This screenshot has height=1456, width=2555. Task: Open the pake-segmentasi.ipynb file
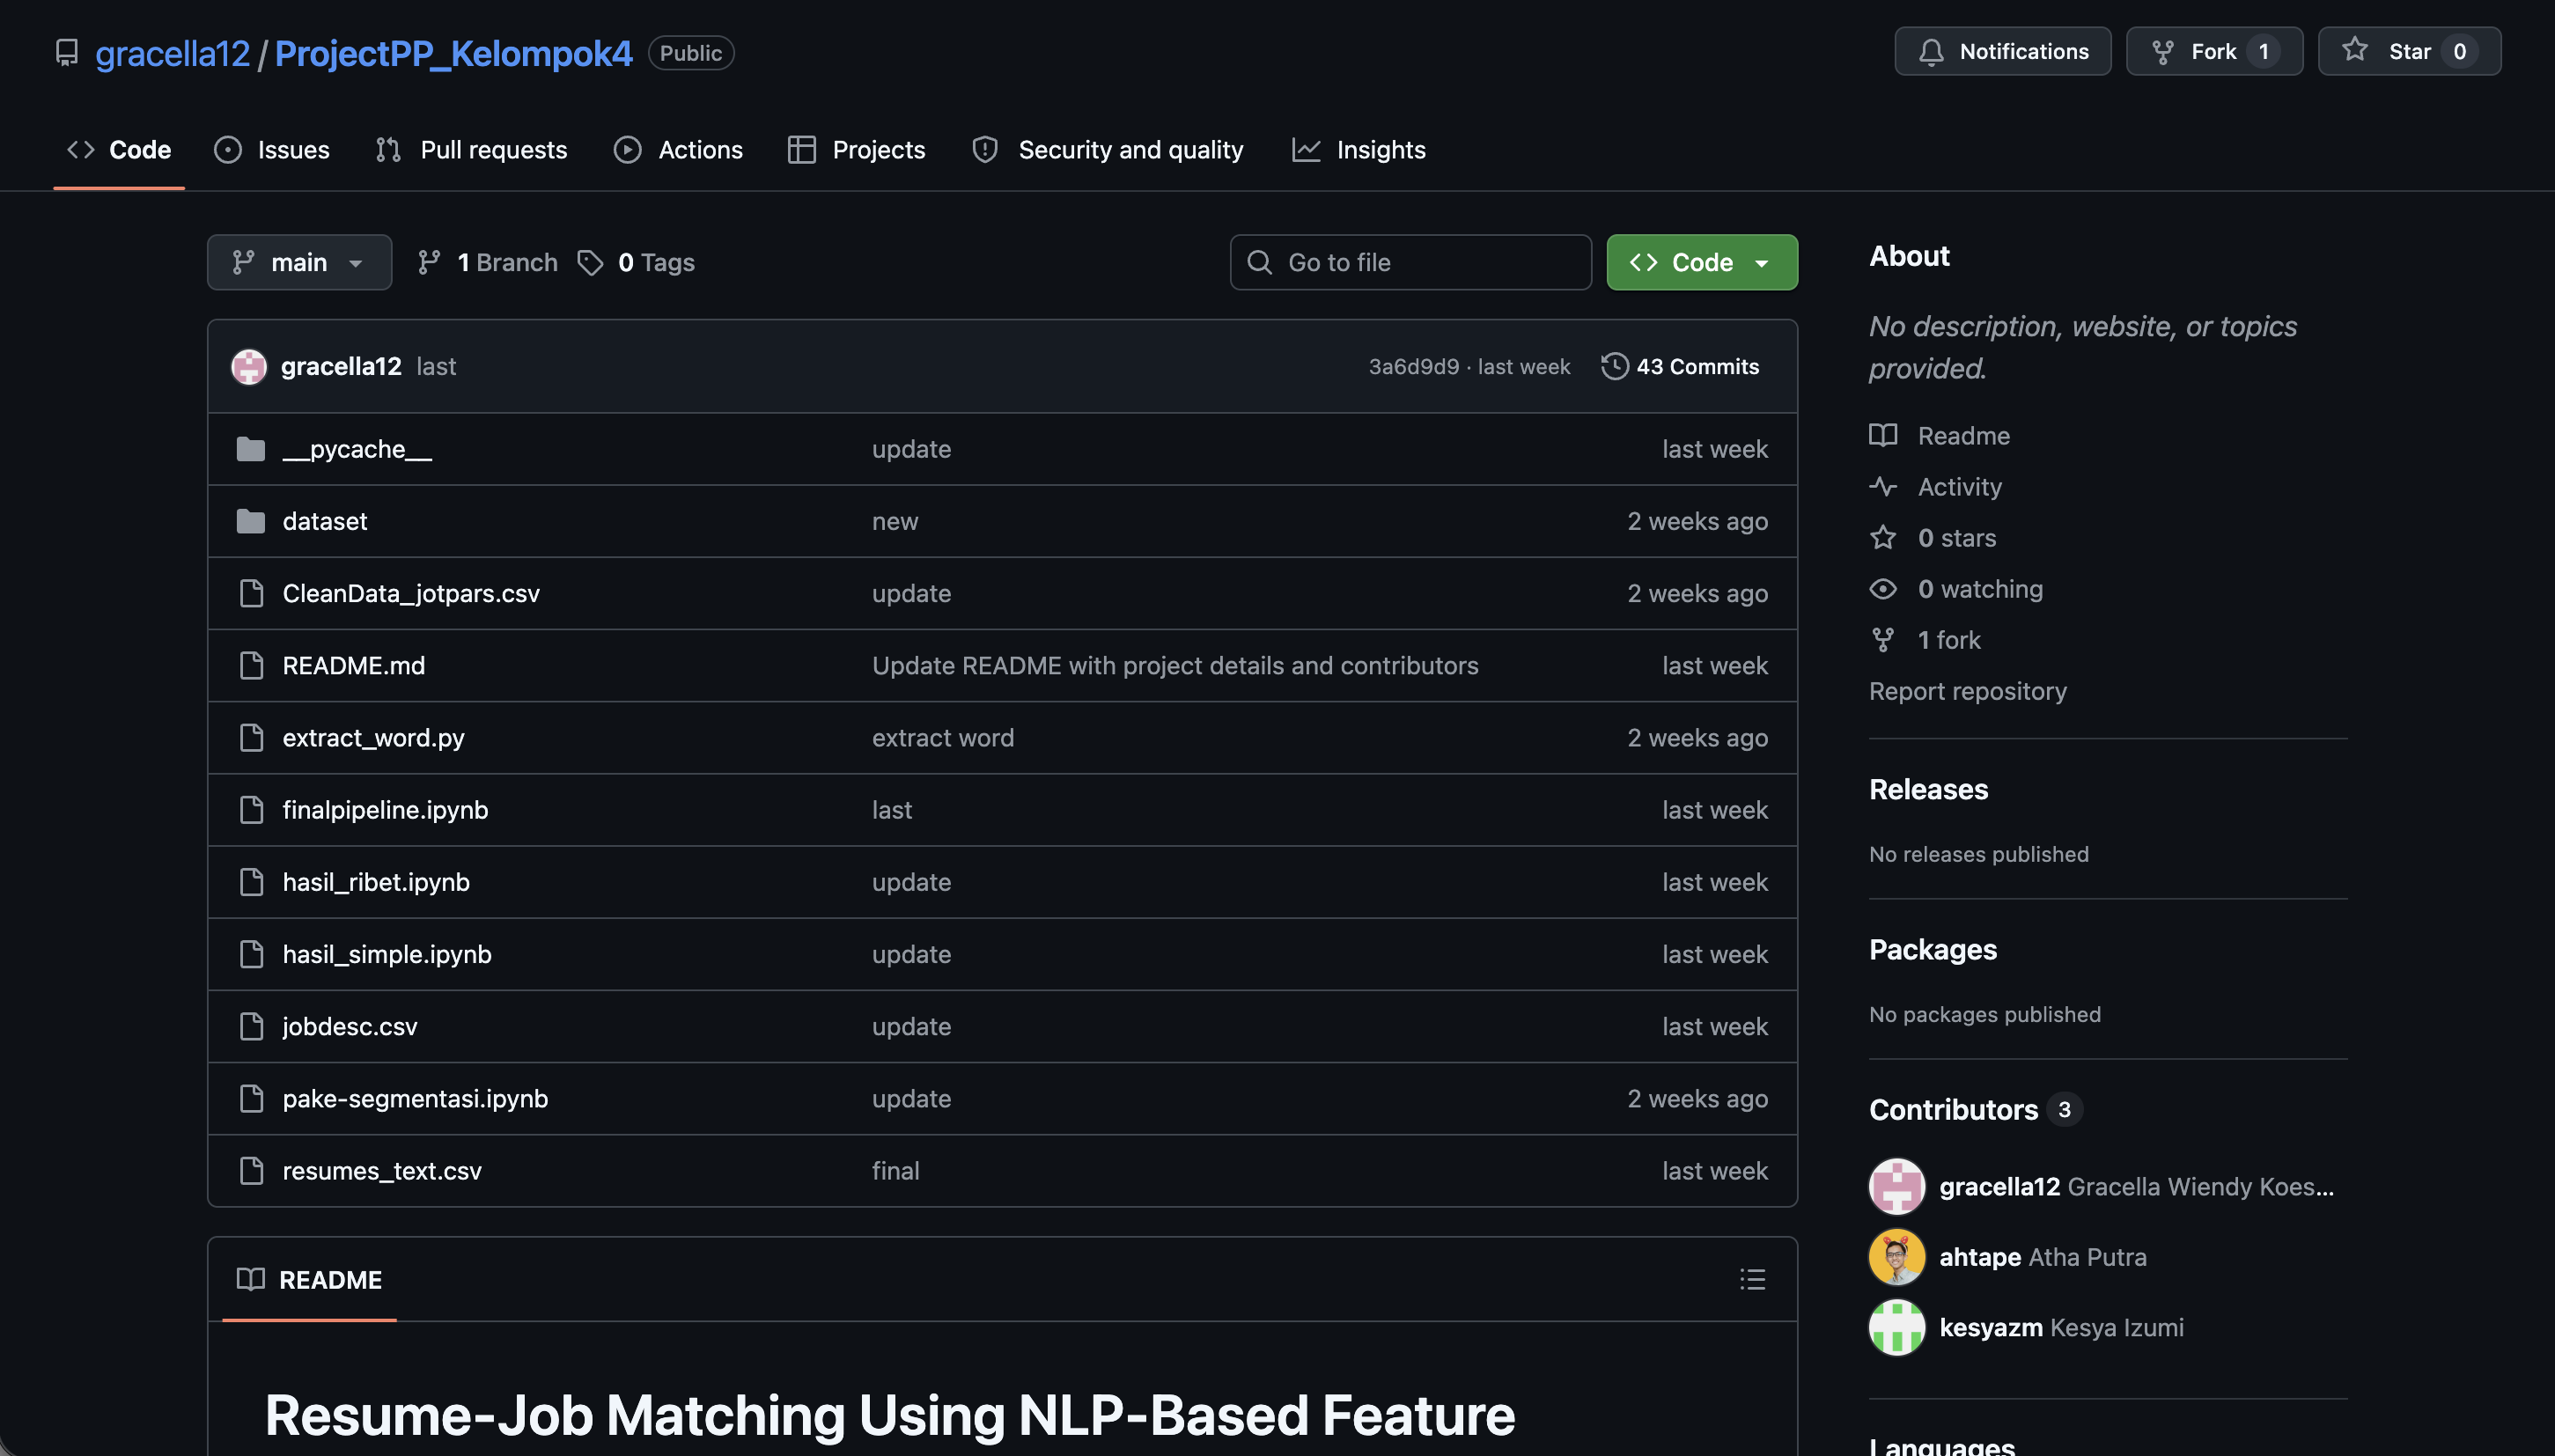[x=415, y=1098]
